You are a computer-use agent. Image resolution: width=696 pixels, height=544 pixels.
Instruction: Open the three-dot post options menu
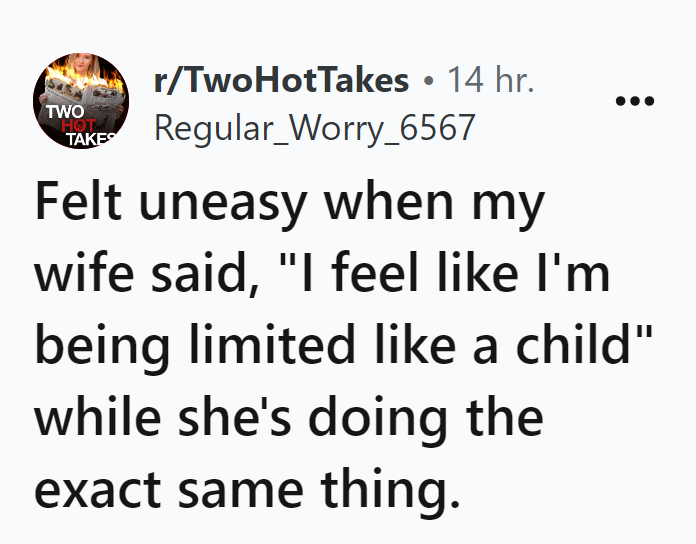(635, 102)
